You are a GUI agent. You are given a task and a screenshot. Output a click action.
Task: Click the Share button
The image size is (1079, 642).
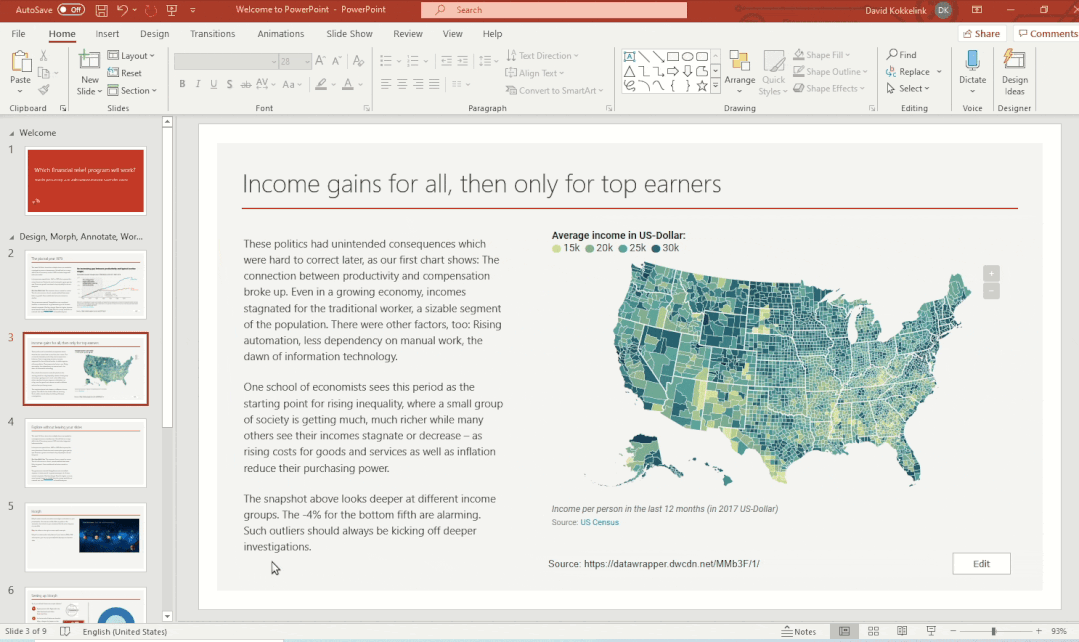[982, 33]
